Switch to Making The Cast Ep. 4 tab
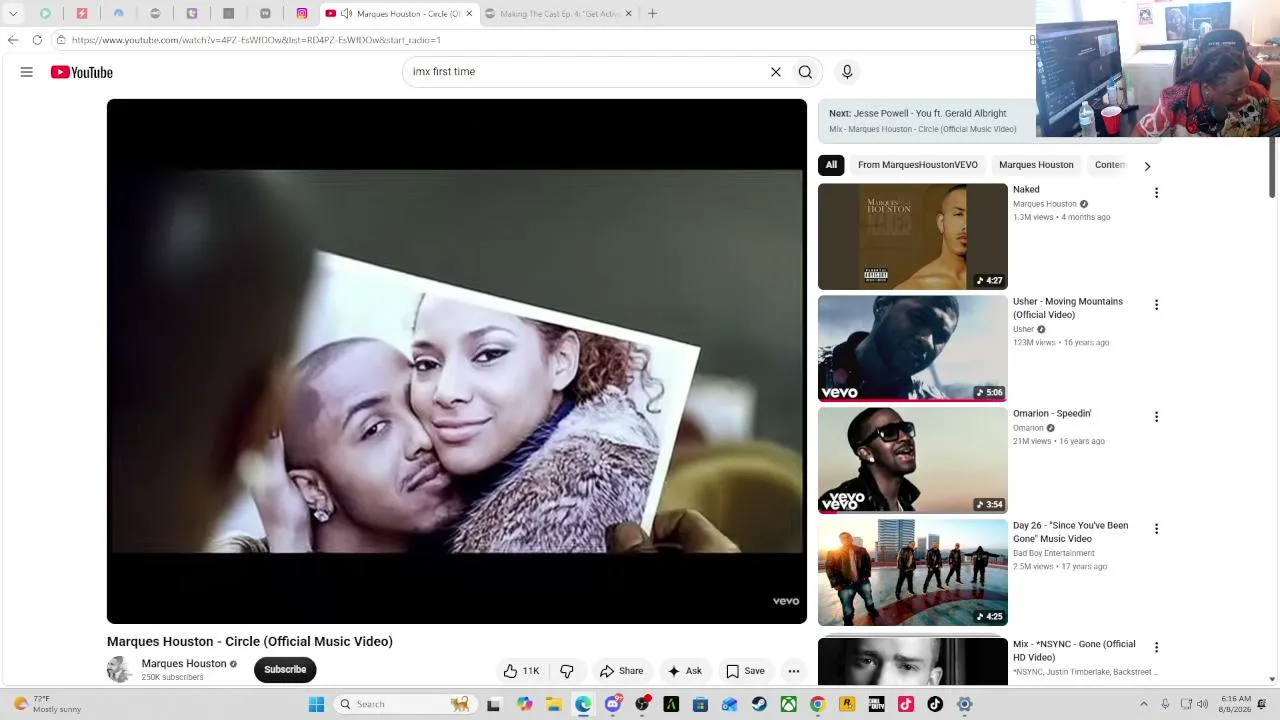Viewport: 1280px width, 720px height. click(x=560, y=14)
